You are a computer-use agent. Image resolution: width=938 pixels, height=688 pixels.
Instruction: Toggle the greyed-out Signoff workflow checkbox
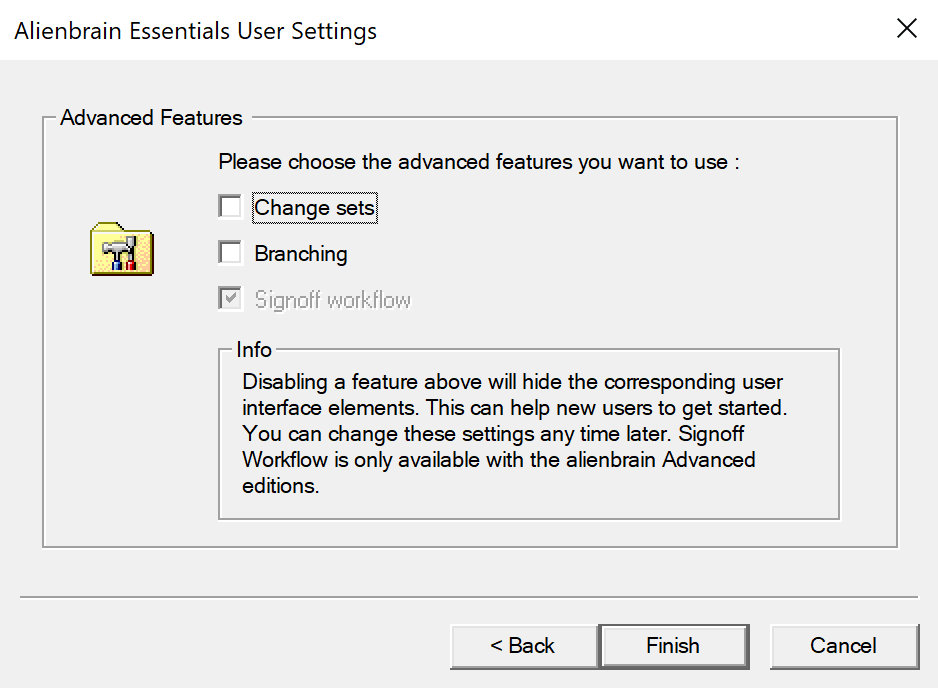tap(231, 299)
